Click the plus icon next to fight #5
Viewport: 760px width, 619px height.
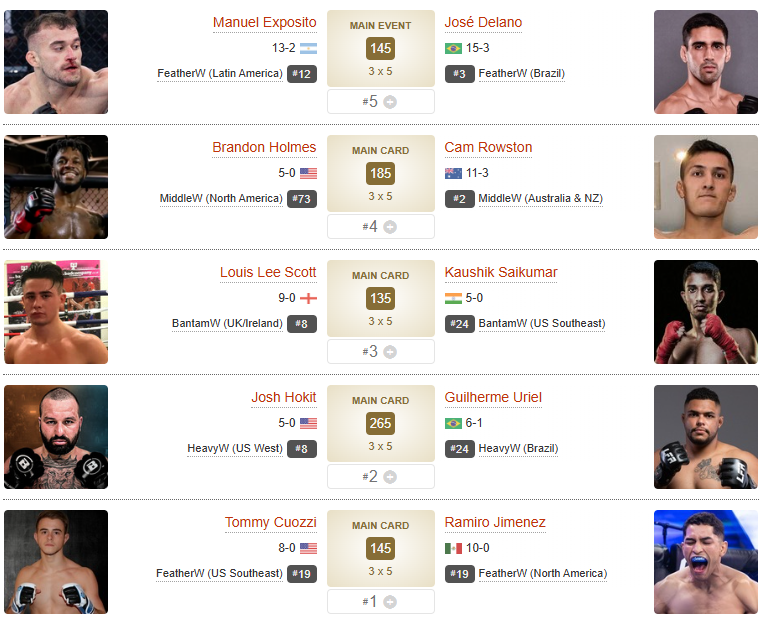(390, 102)
